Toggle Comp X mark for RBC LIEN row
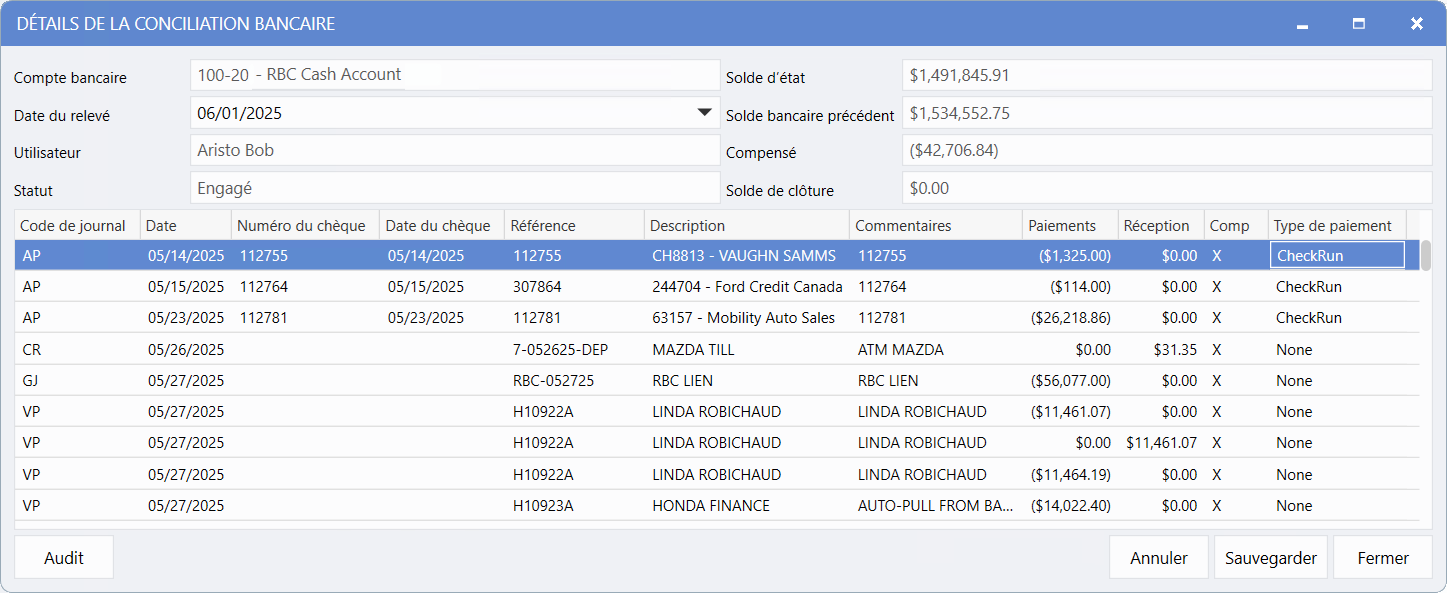 (1216, 381)
